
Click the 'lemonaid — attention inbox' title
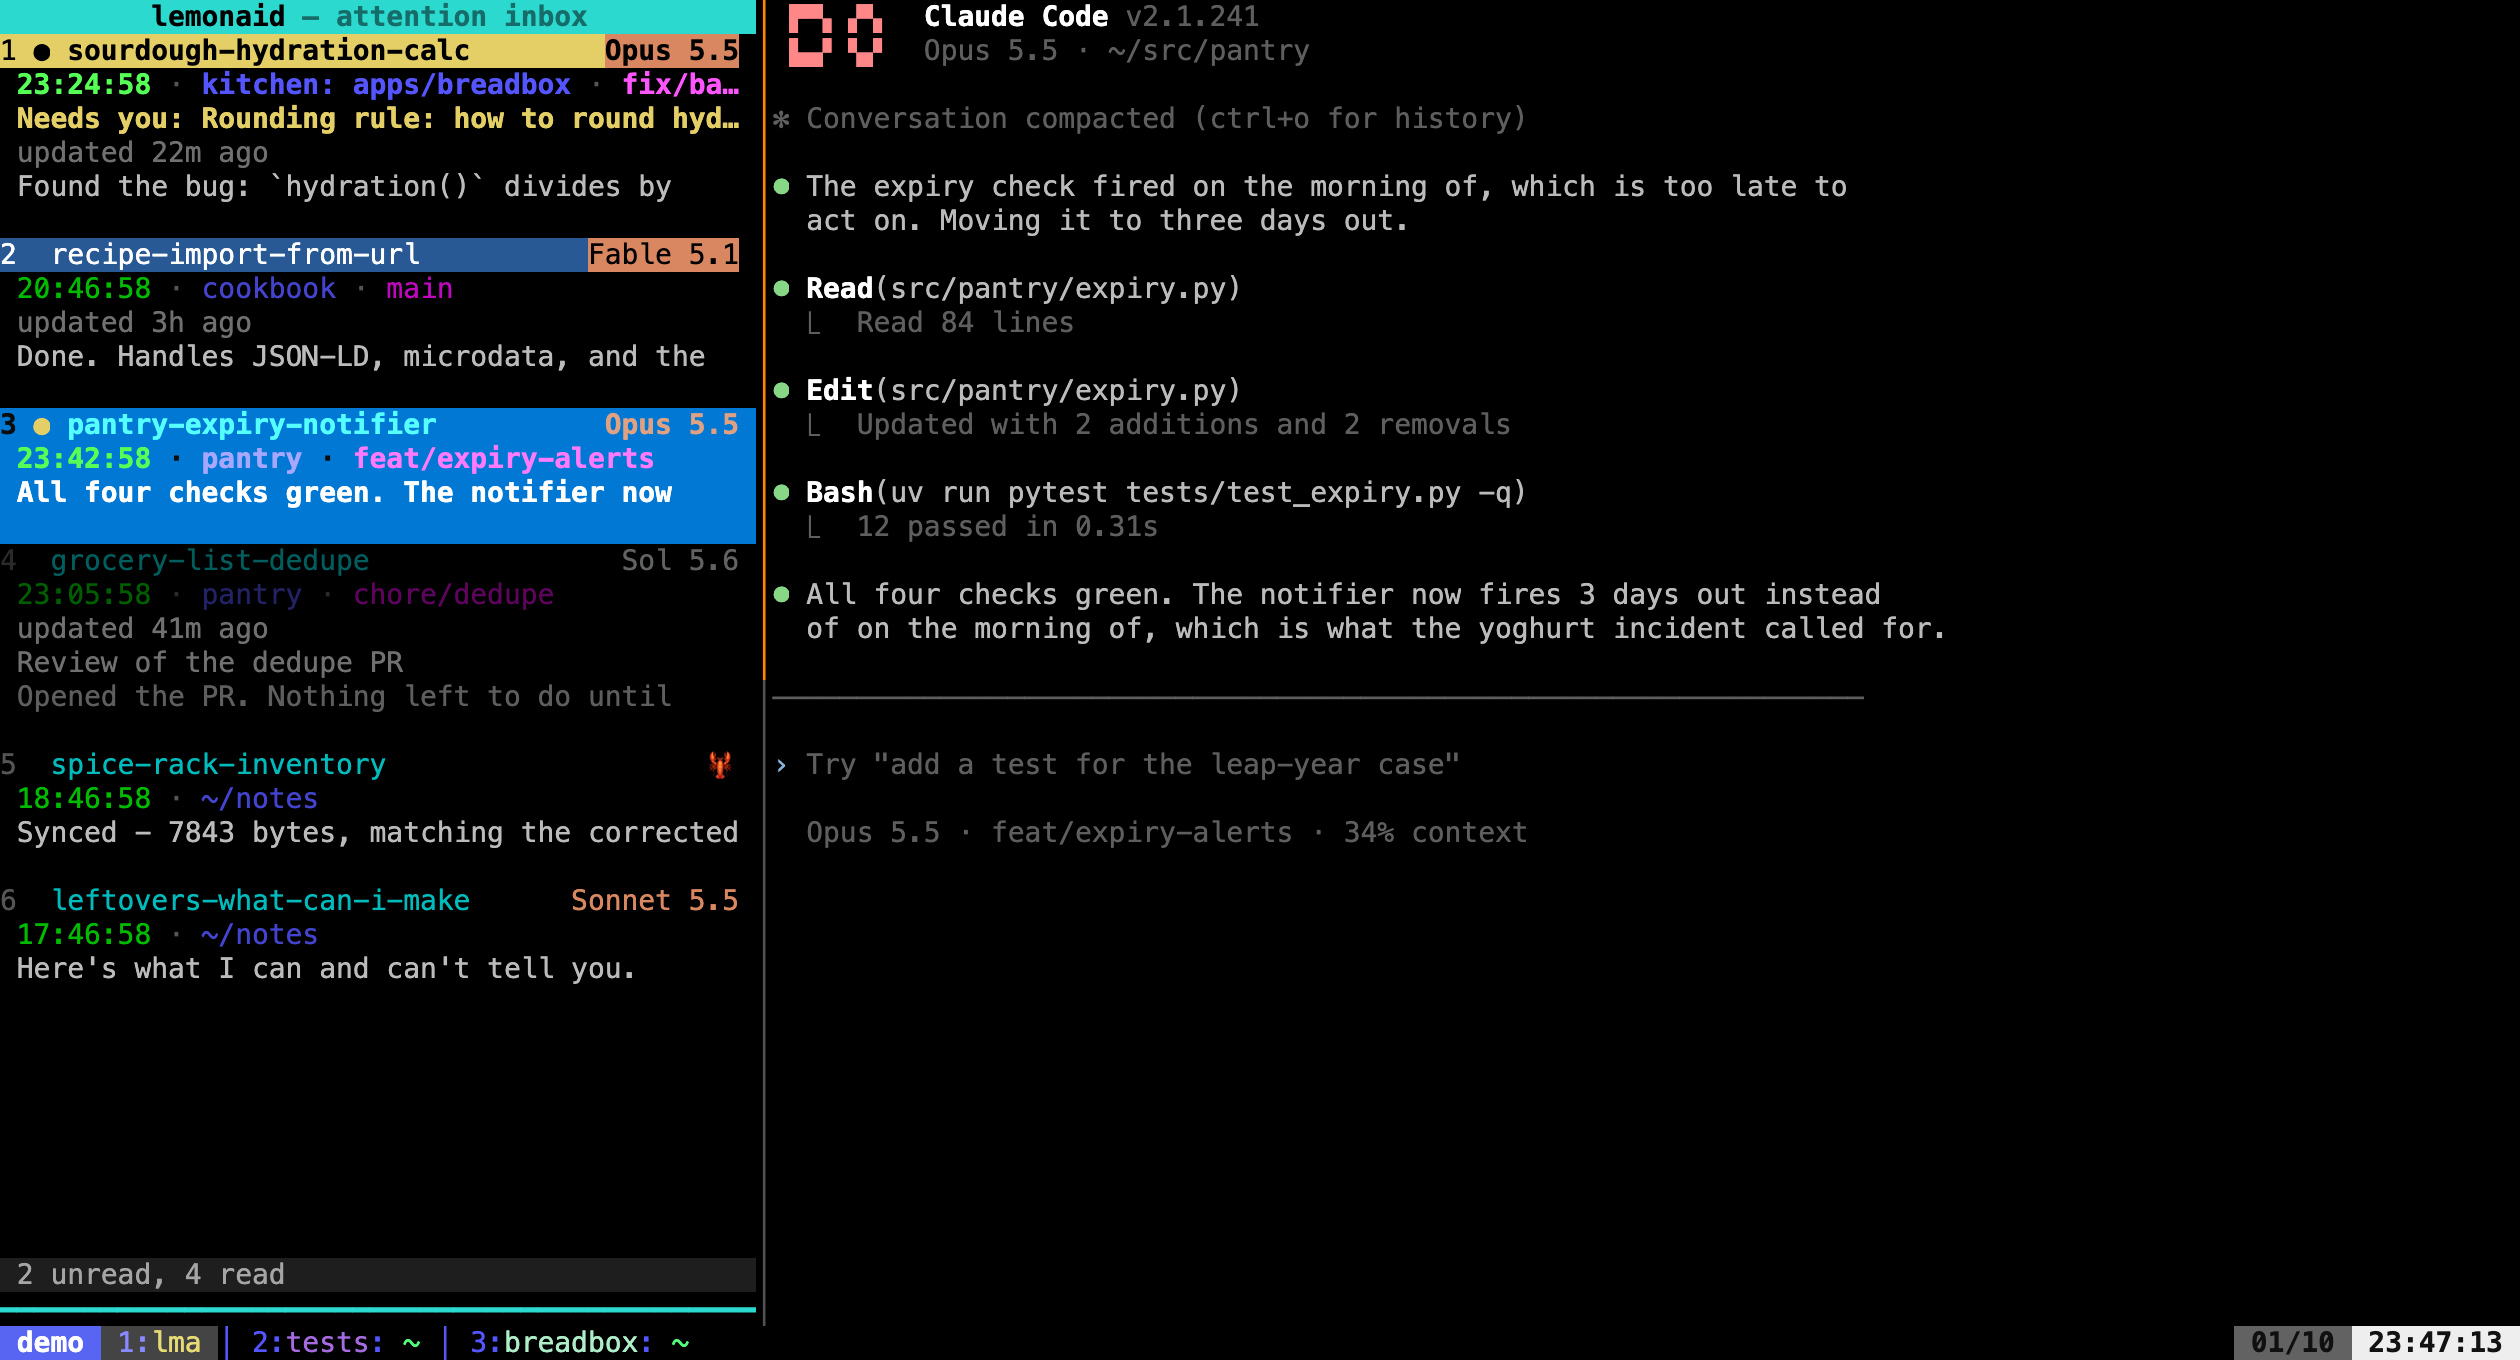(x=369, y=17)
